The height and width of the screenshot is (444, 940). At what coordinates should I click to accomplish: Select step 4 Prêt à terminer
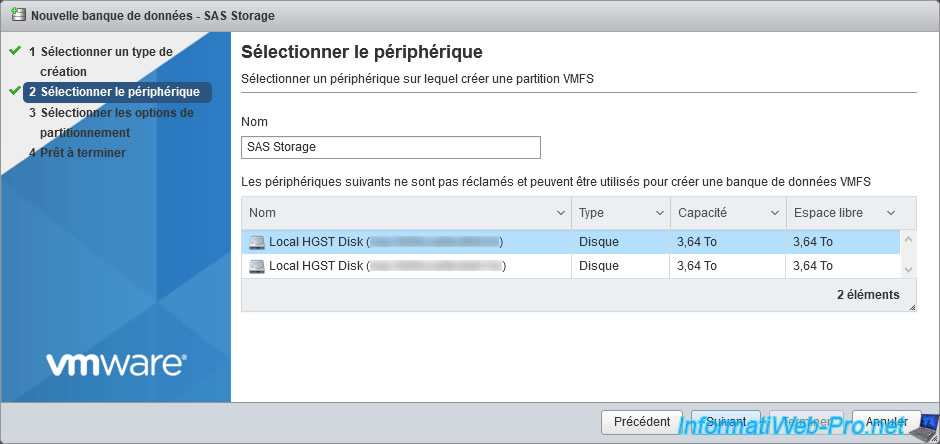[83, 153]
